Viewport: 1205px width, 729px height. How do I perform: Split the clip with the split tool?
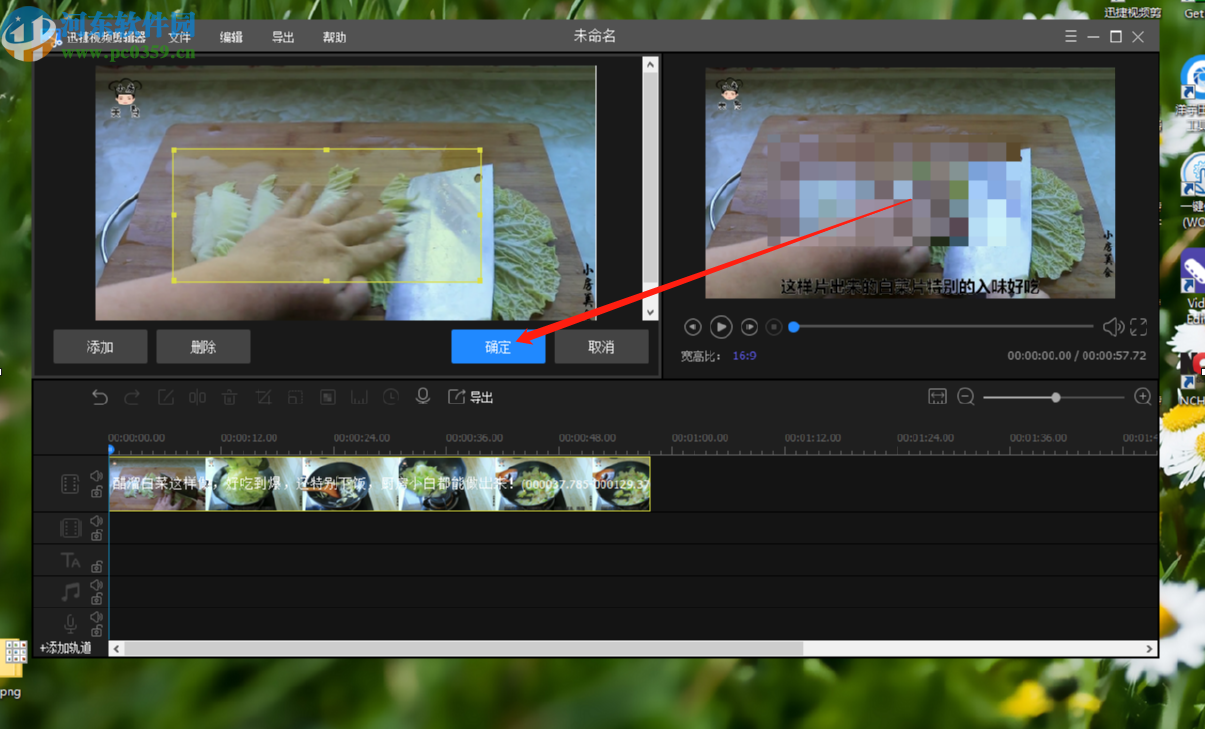tap(198, 397)
